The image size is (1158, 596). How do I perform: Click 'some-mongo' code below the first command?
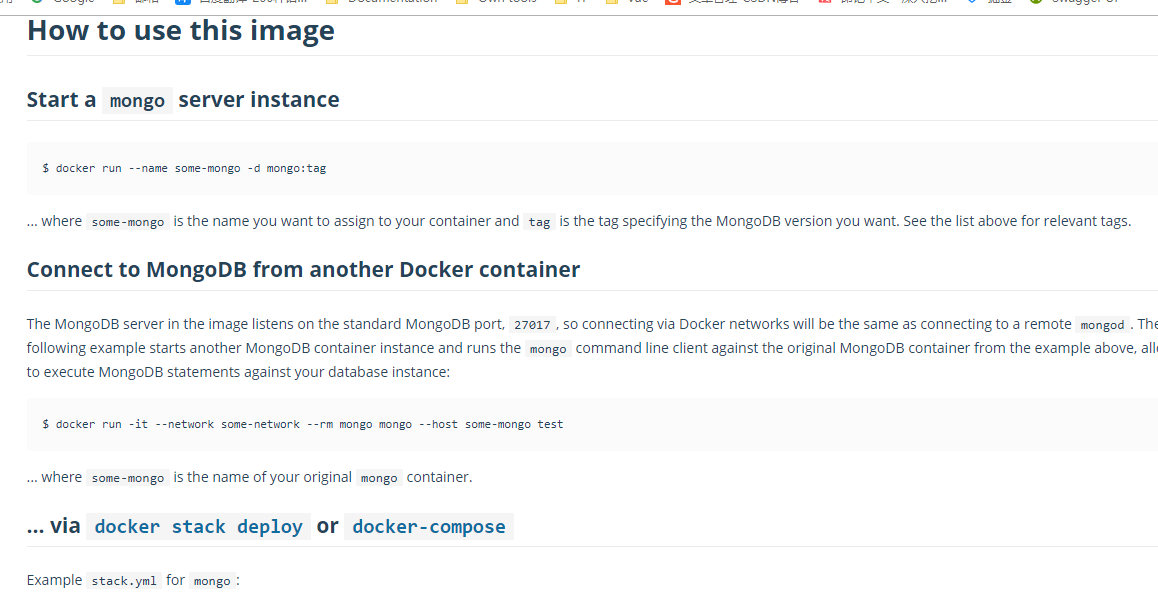click(128, 222)
